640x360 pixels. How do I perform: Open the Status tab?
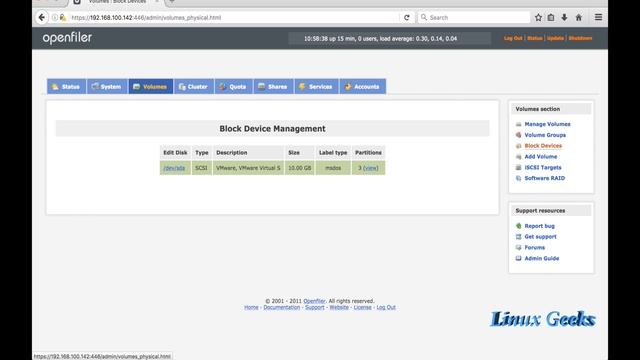66,87
